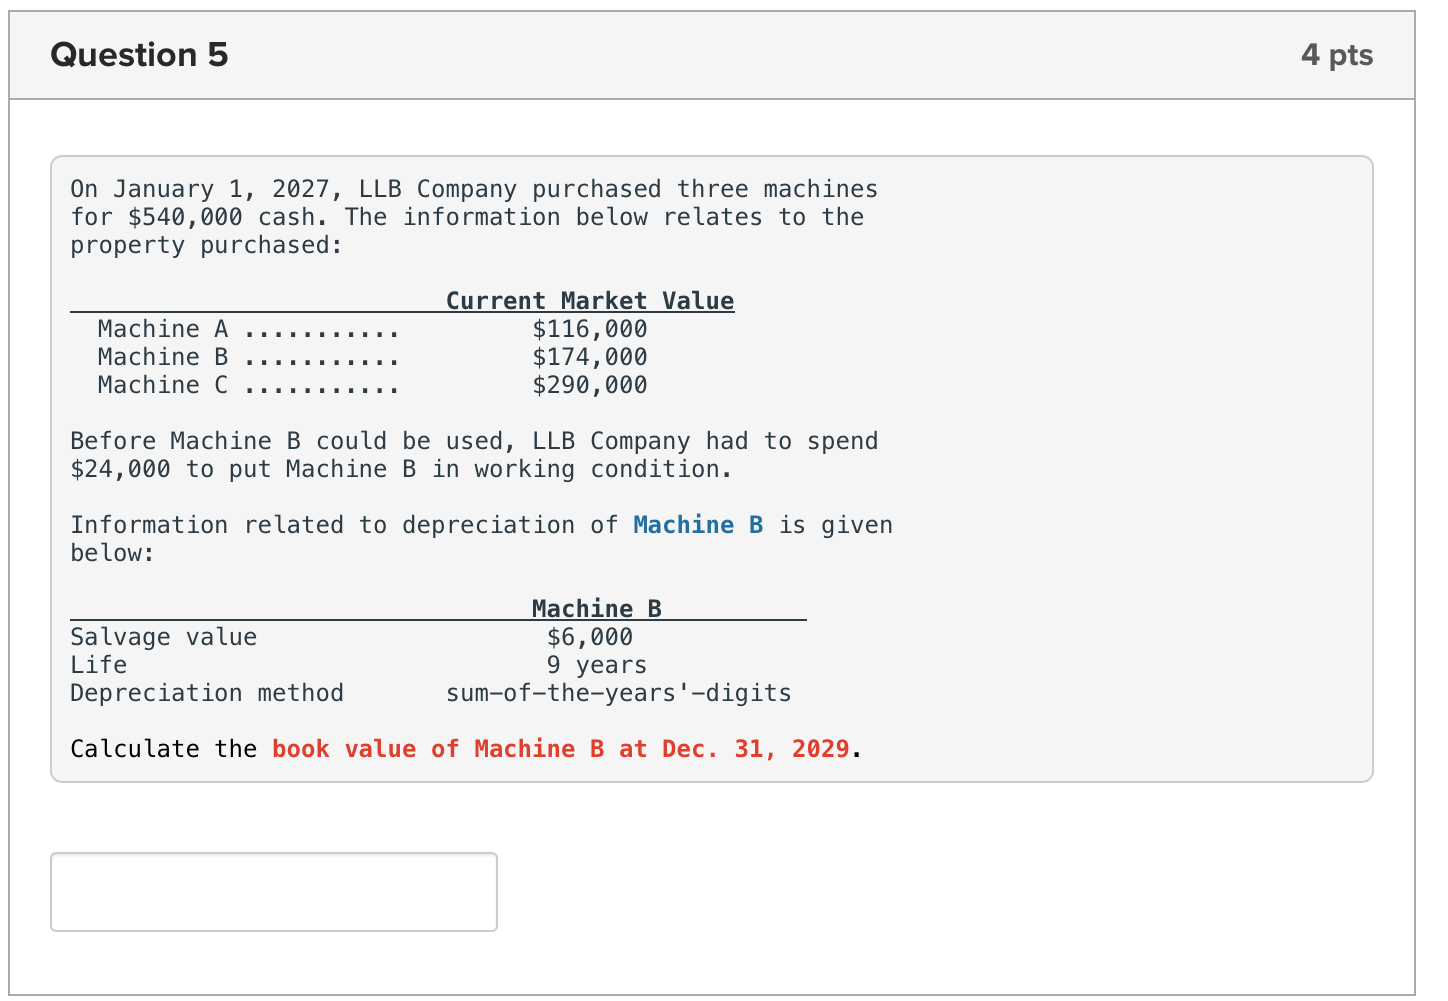
Task: Click the Machine B table header
Action: tap(596, 608)
